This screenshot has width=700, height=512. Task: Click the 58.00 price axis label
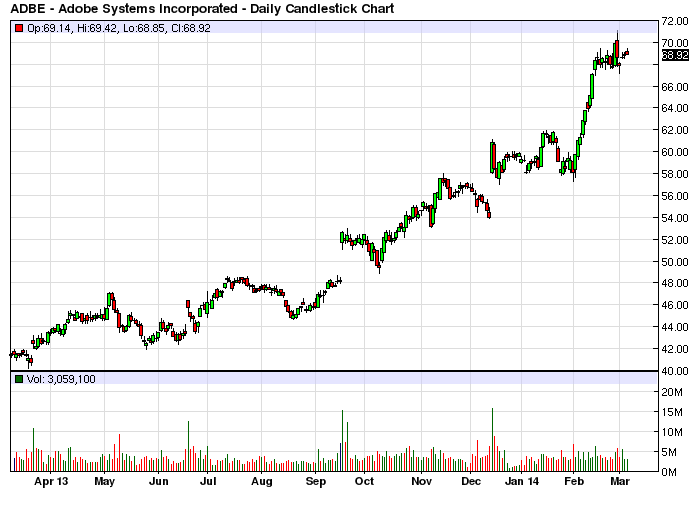[x=675, y=174]
